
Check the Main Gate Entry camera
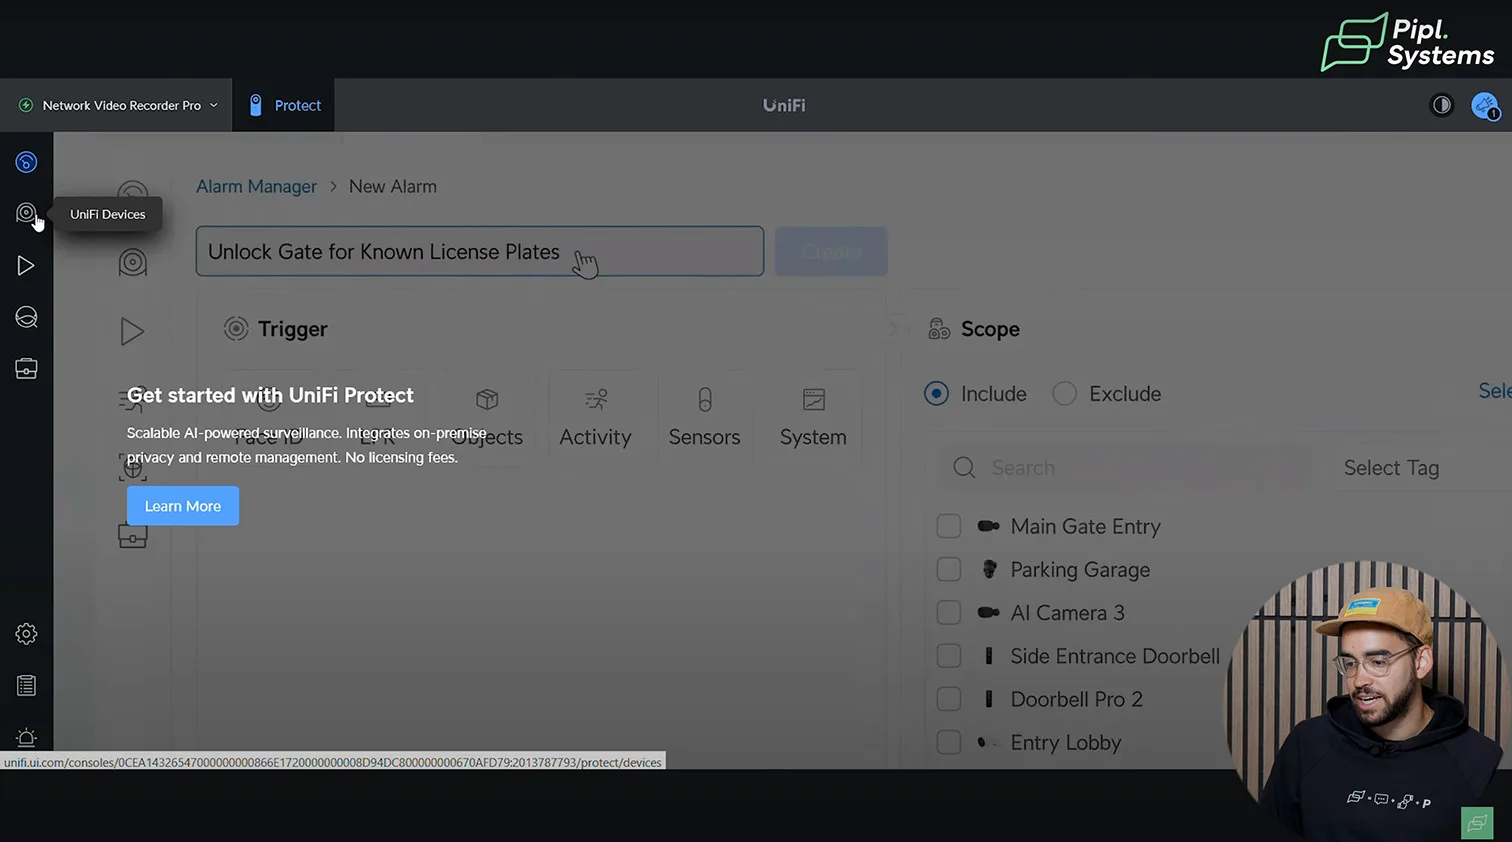pos(948,526)
